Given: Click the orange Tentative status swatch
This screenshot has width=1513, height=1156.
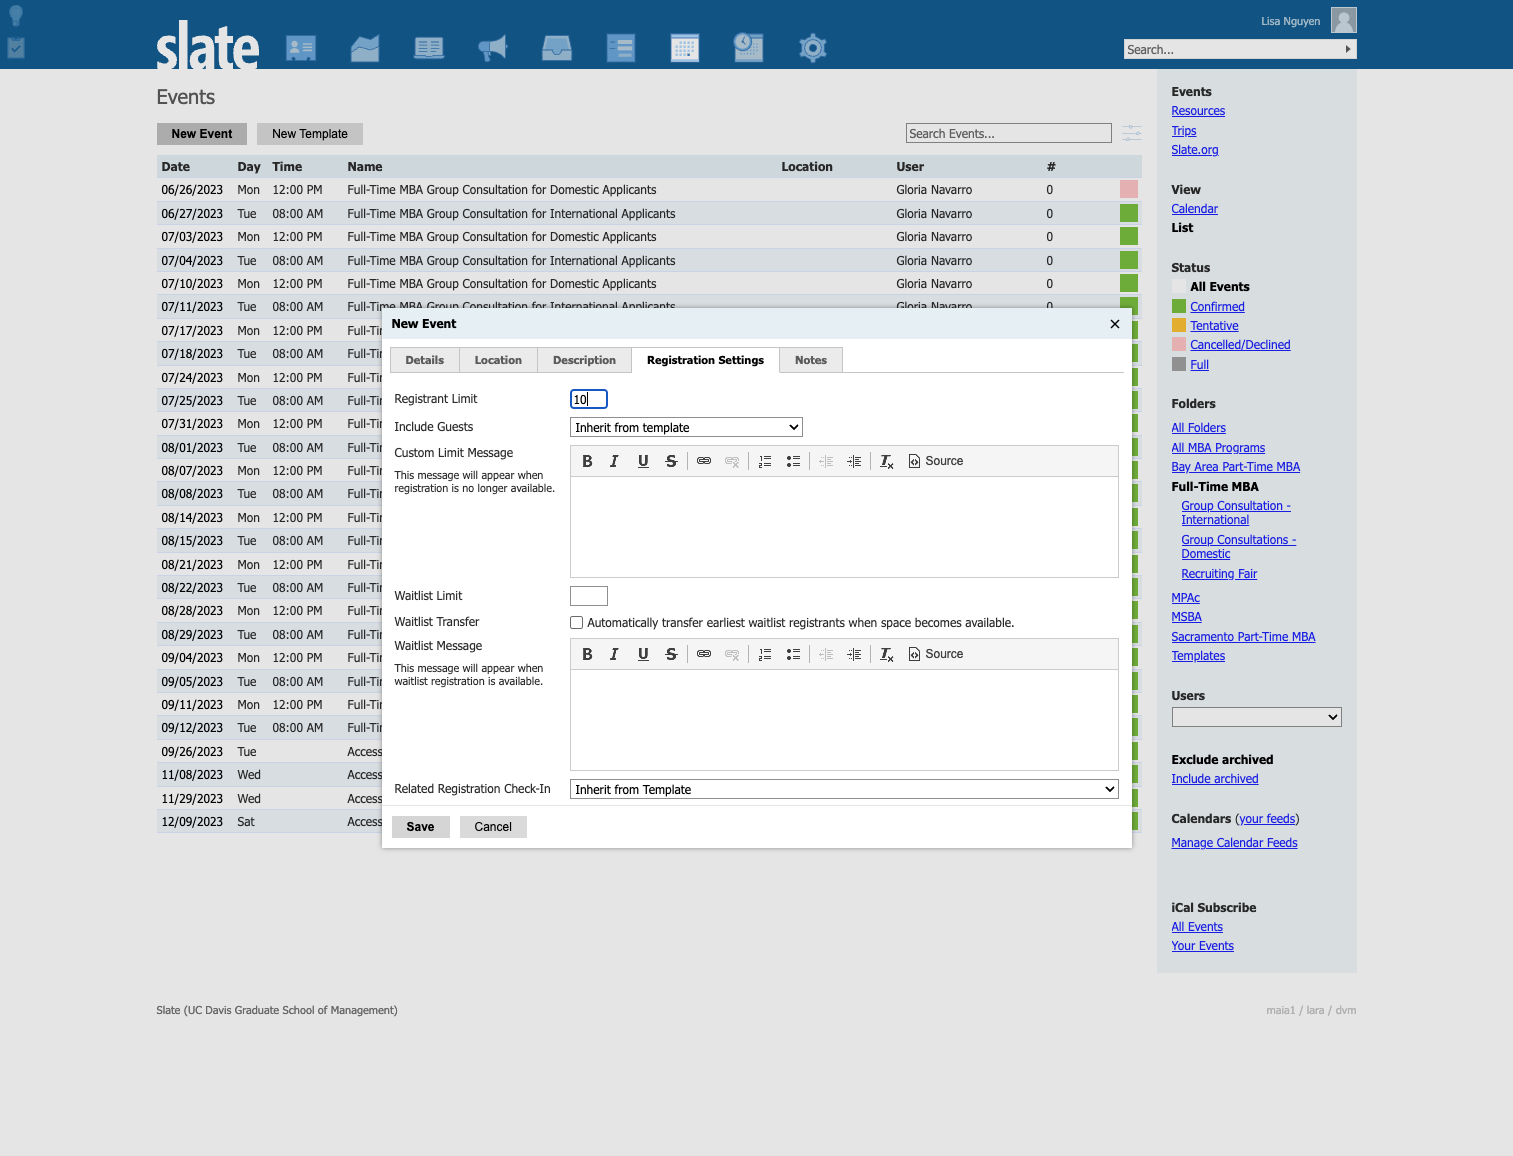Looking at the screenshot, I should (x=1179, y=325).
